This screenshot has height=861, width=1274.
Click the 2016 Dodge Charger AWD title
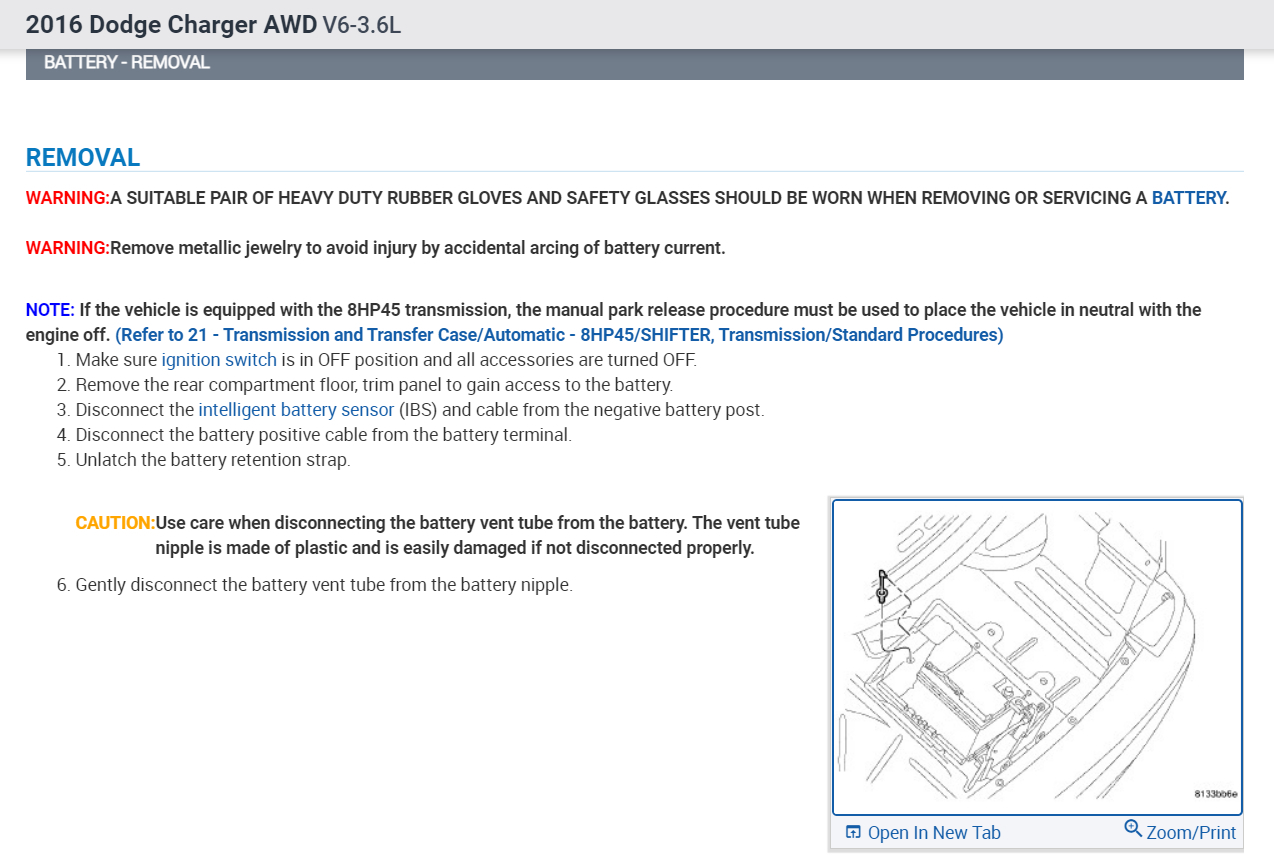171,24
